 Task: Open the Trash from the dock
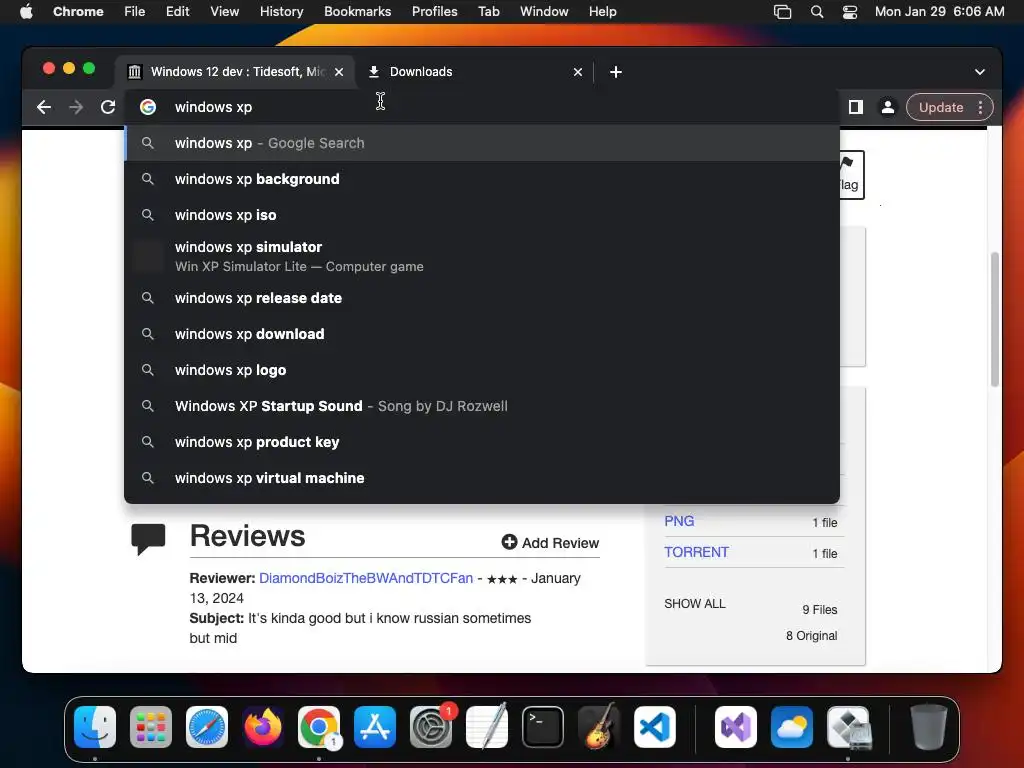pos(928,727)
